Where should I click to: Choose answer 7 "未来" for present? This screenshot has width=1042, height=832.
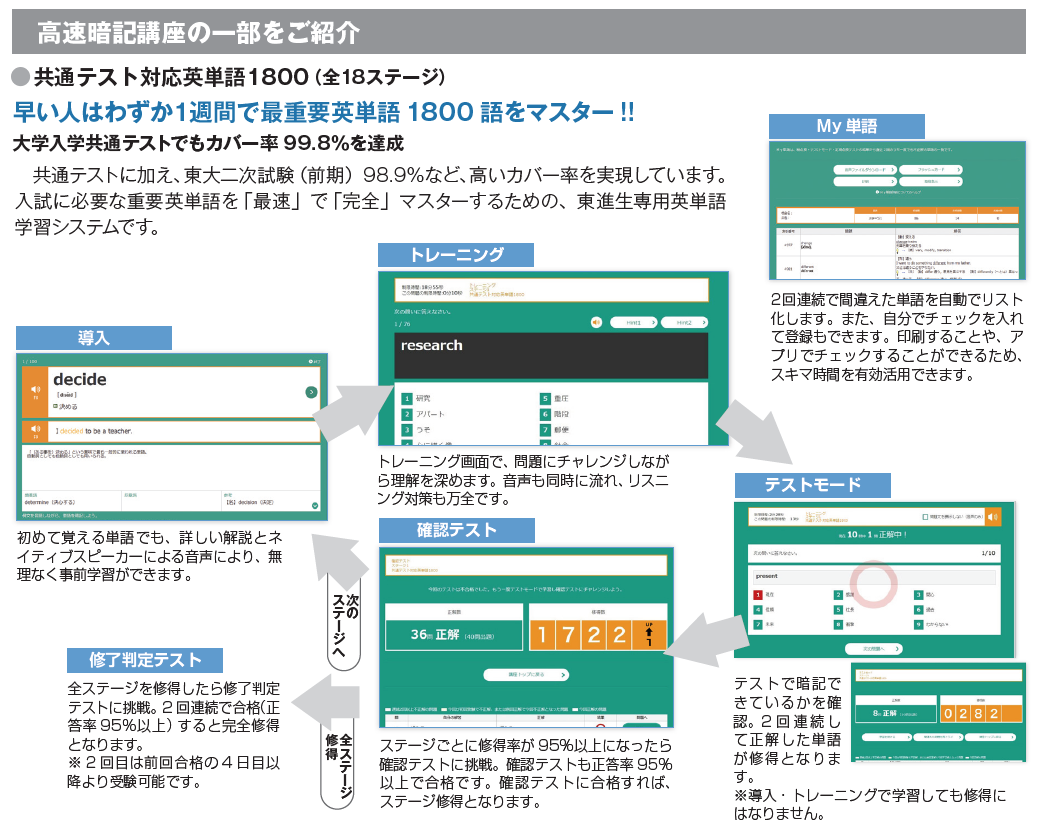coord(764,625)
